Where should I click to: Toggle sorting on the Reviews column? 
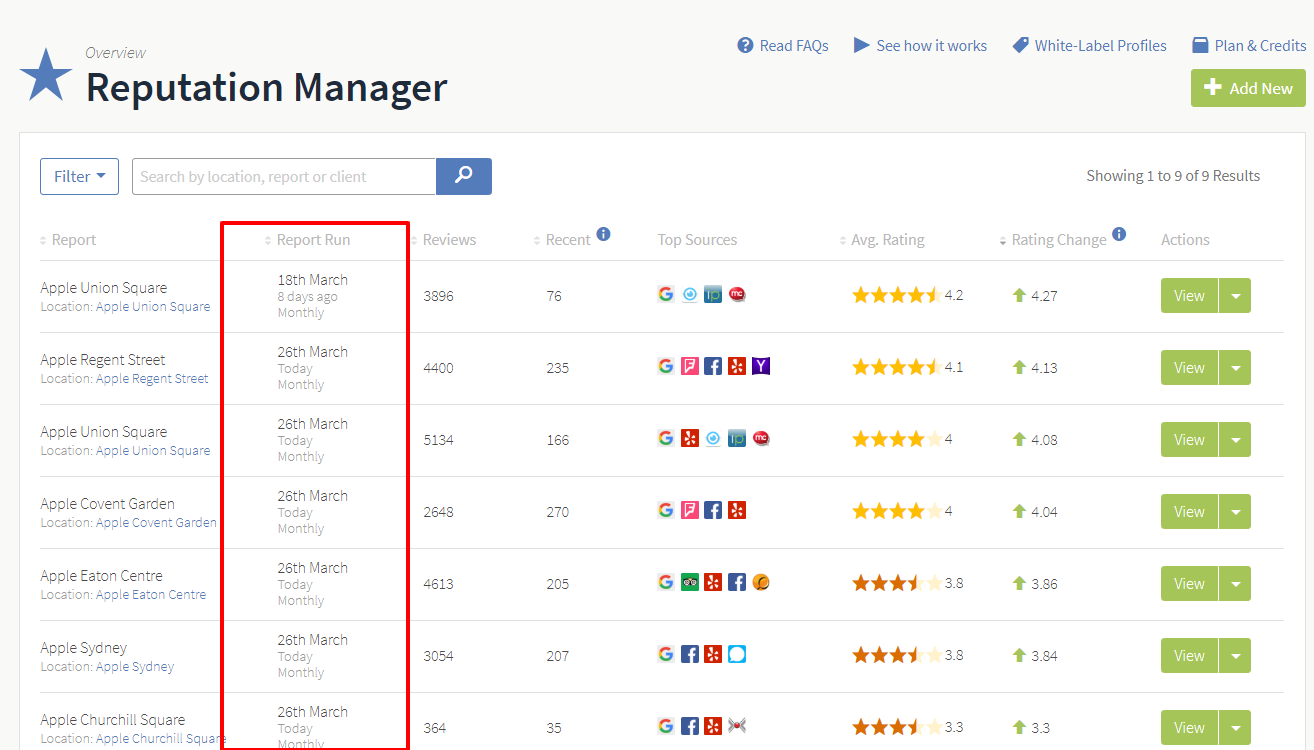click(x=449, y=239)
